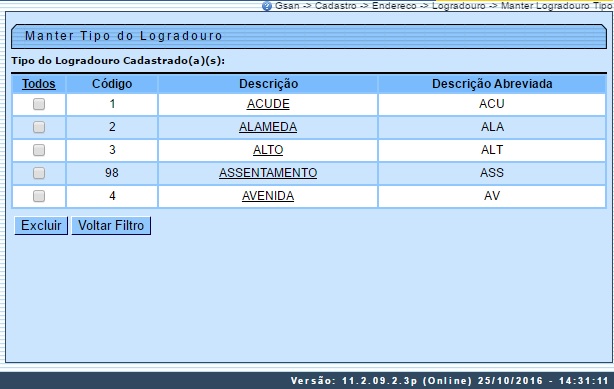This screenshot has height=389, width=614.
Task: Click the Manter Tipo do Logradouro title
Action: click(x=124, y=36)
